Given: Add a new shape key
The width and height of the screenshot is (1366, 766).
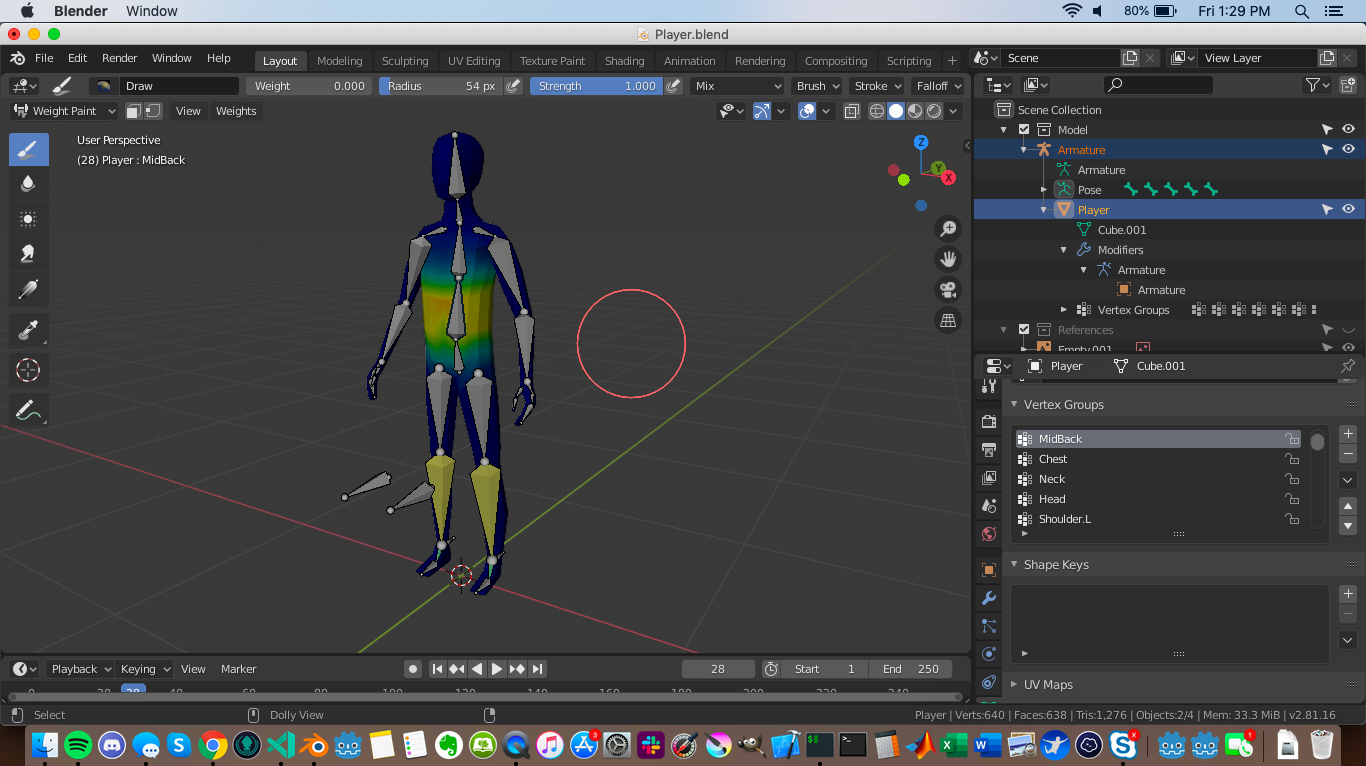Looking at the screenshot, I should pyautogui.click(x=1348, y=594).
